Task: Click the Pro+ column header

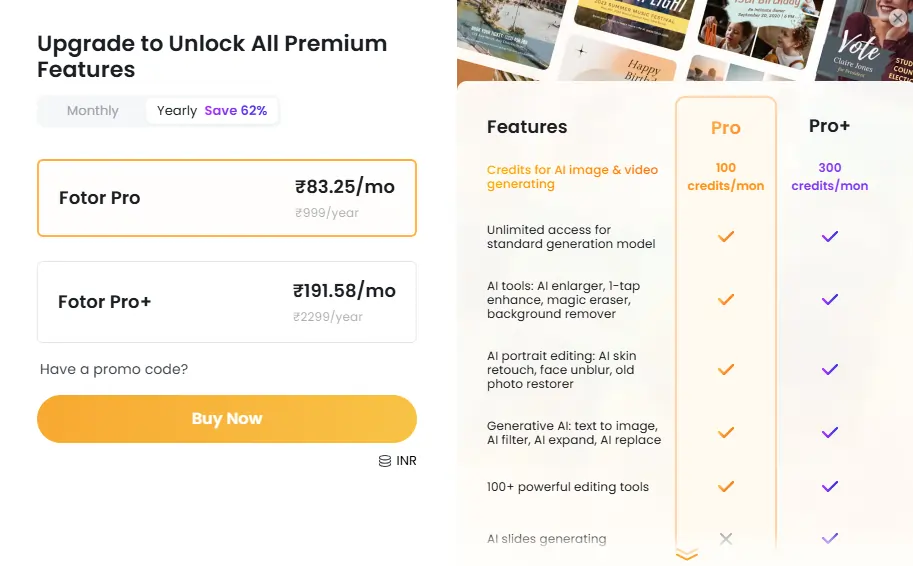Action: tap(829, 127)
